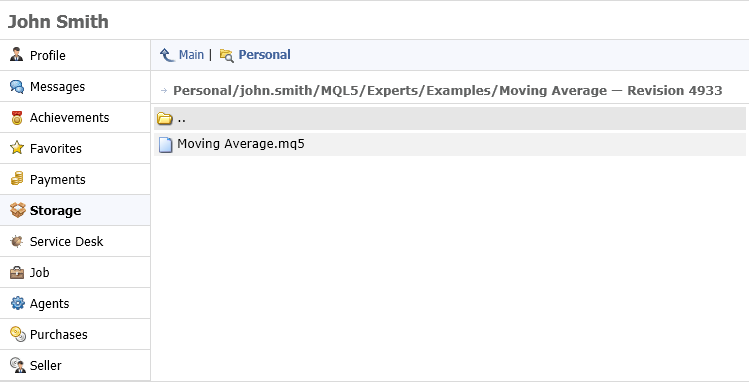Click the John Smith heading

[x=58, y=21]
